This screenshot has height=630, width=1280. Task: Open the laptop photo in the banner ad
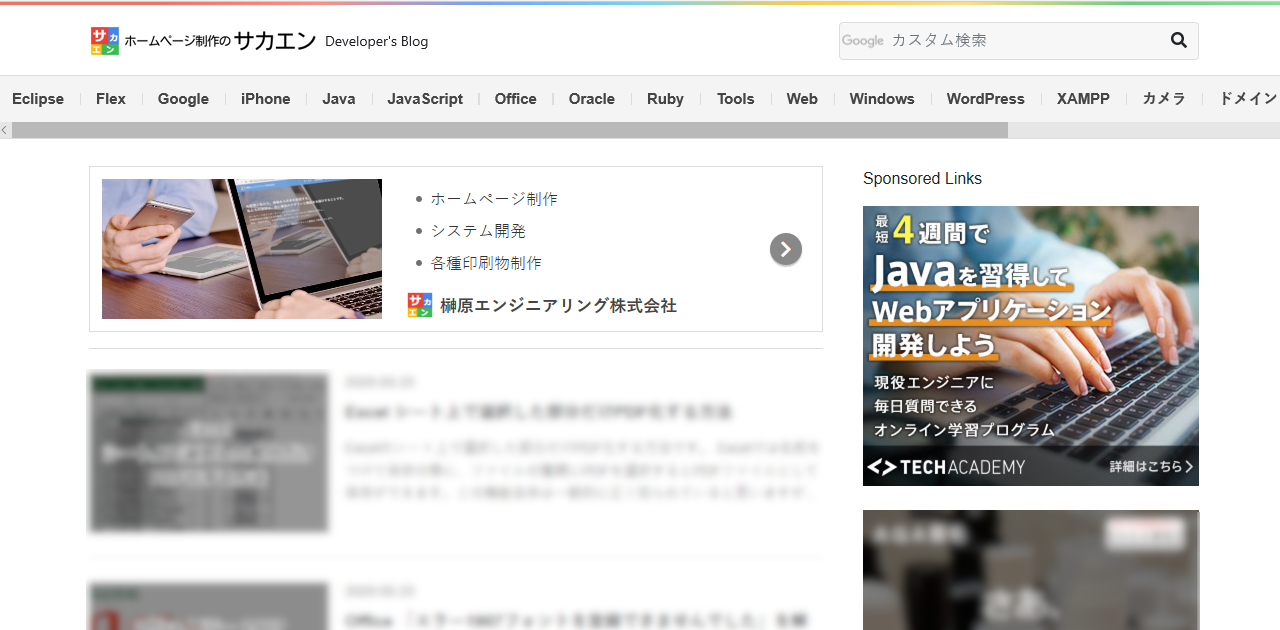242,249
